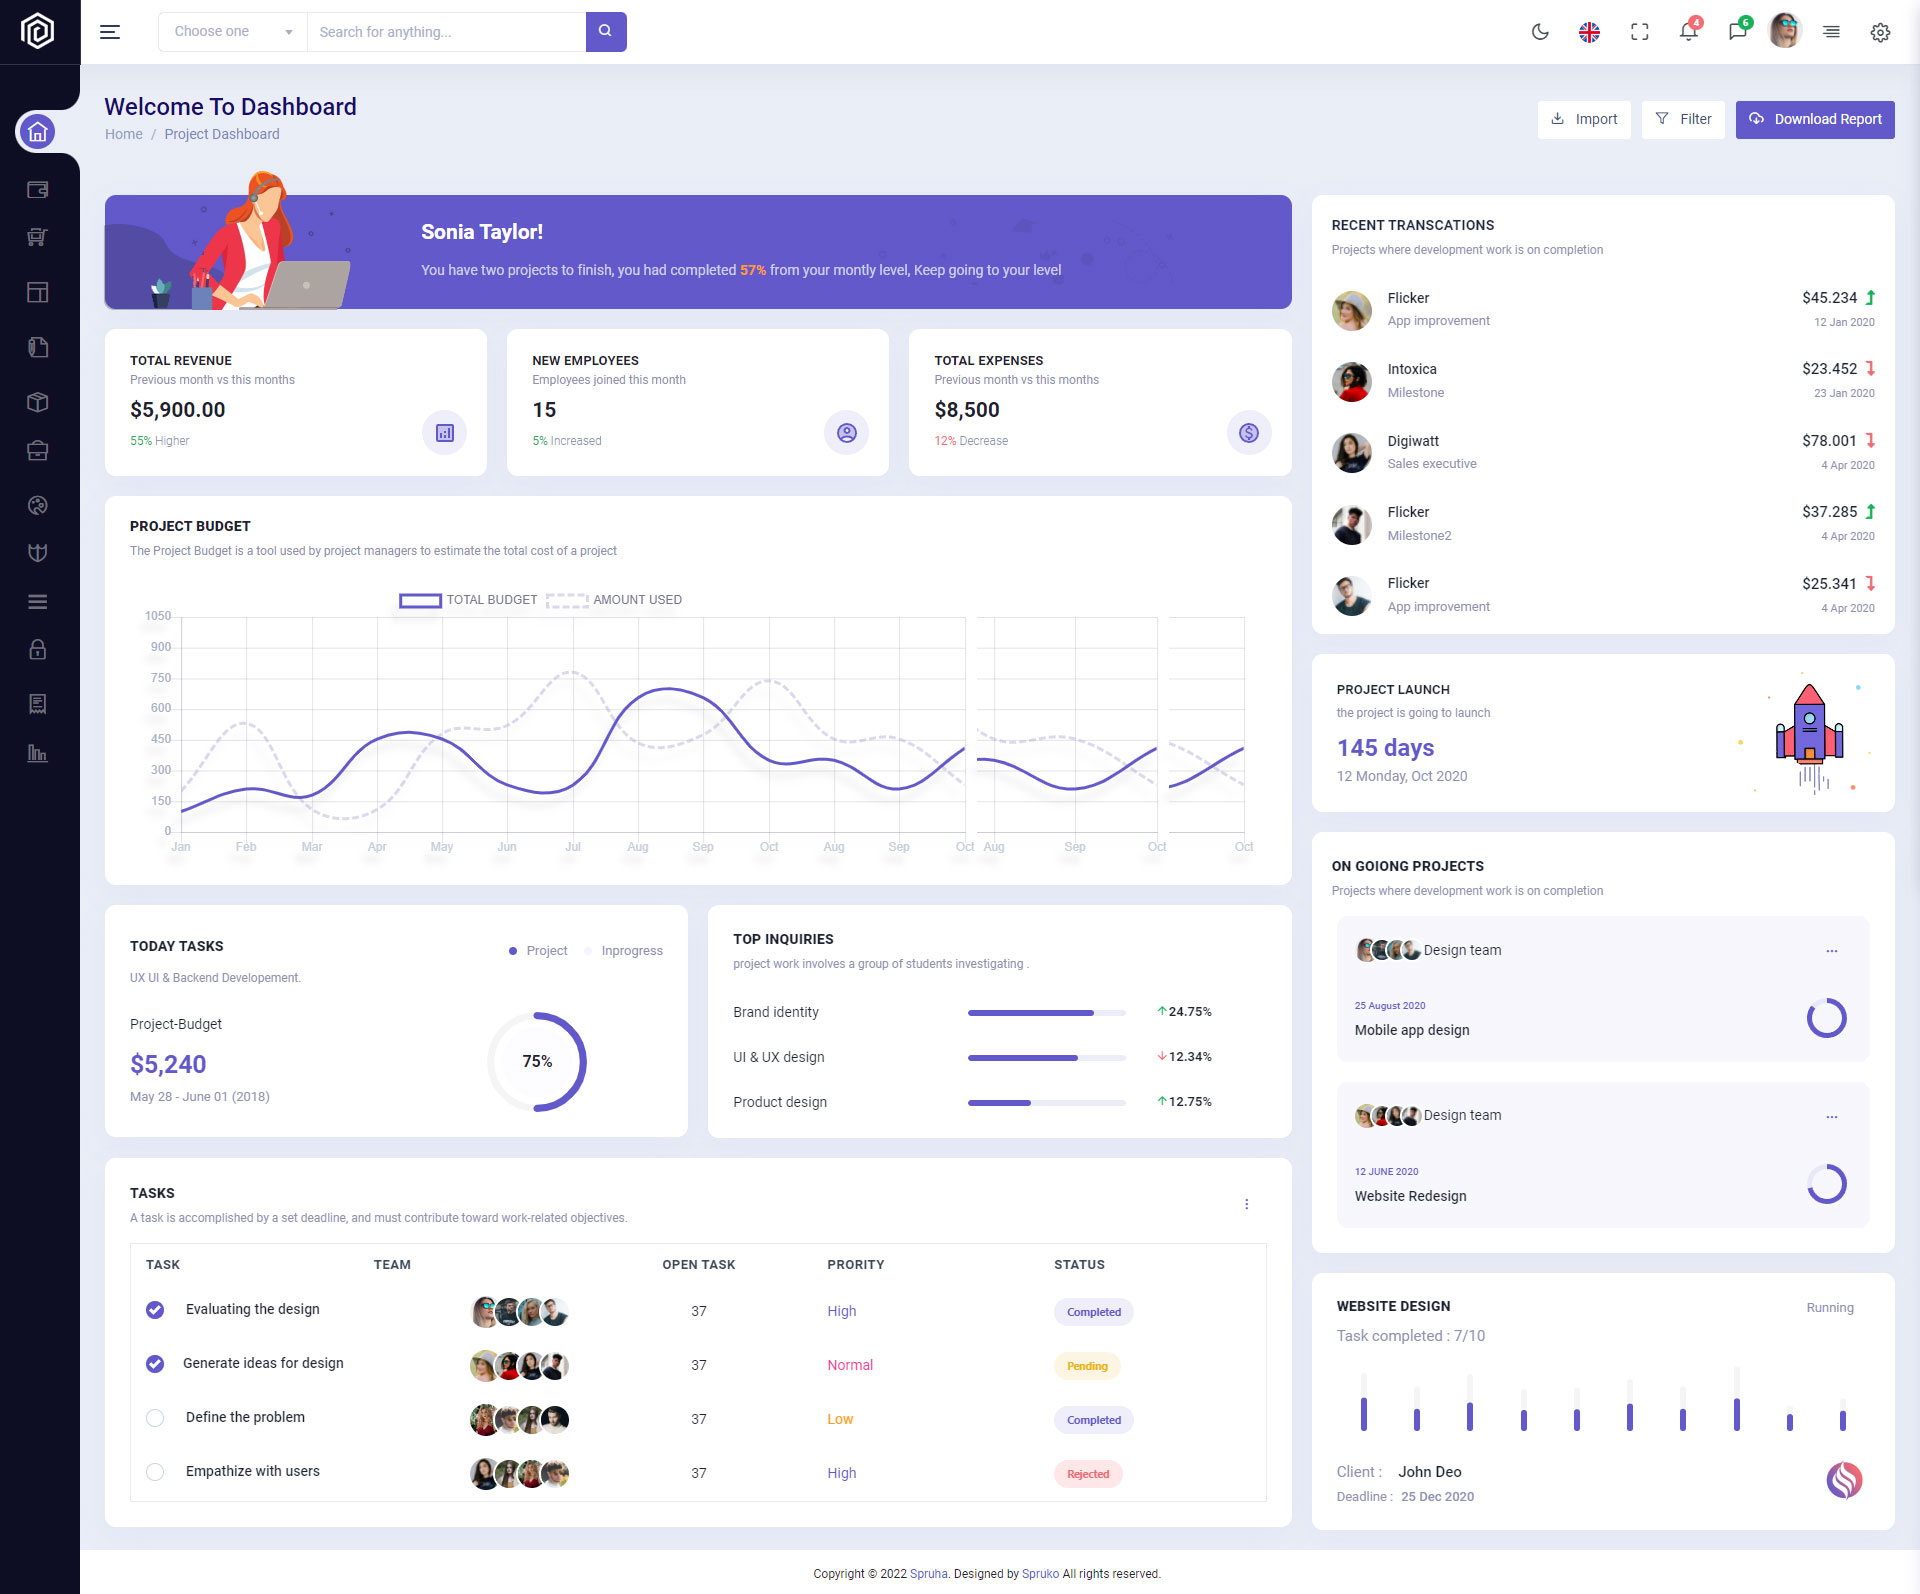Open the settings gear icon
The image size is (1920, 1594).
pyautogui.click(x=1880, y=32)
